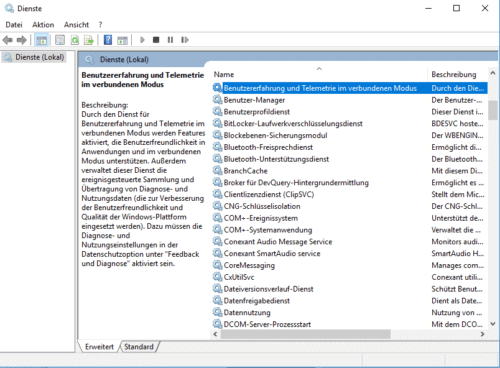Click the Dienste title bar icon
Screen dimensions: 500x368
click(x=9, y=8)
